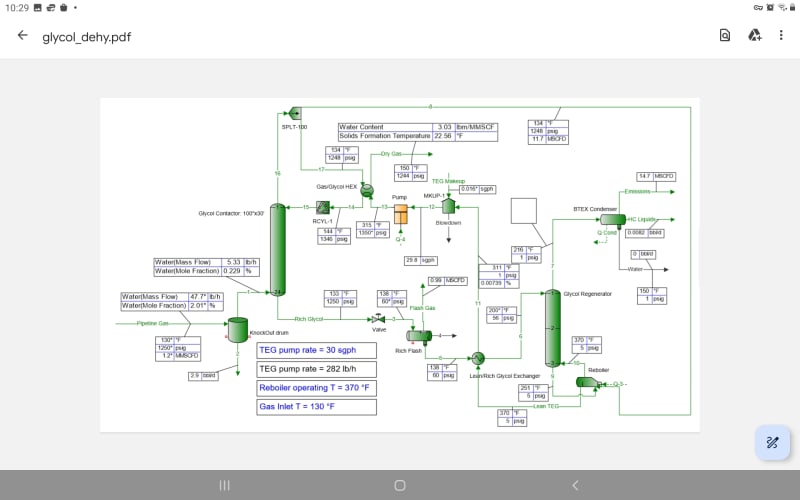Click the 'Water Content' table row
Screen dimensions: 800x500
click(418, 127)
